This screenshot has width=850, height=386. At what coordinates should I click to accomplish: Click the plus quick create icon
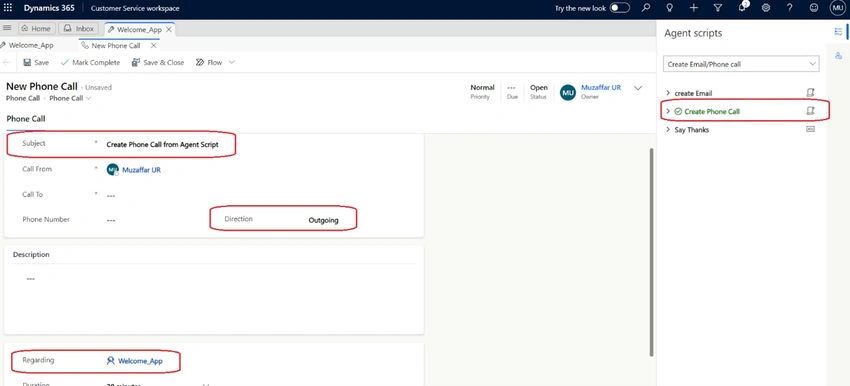[693, 8]
